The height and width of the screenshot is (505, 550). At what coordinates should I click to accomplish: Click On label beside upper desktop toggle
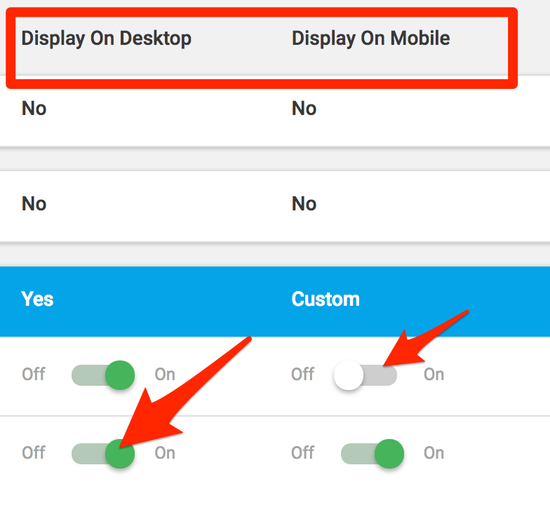(165, 374)
